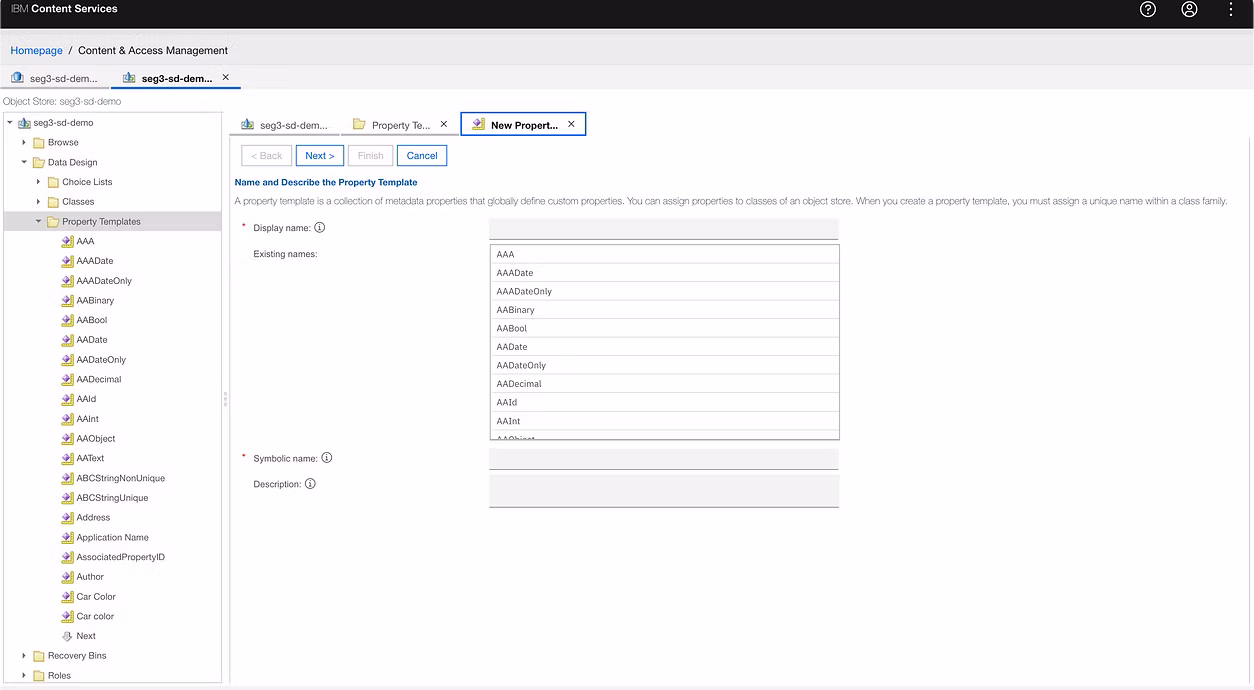
Task: Click the Address property icon in tree
Action: coord(67,517)
